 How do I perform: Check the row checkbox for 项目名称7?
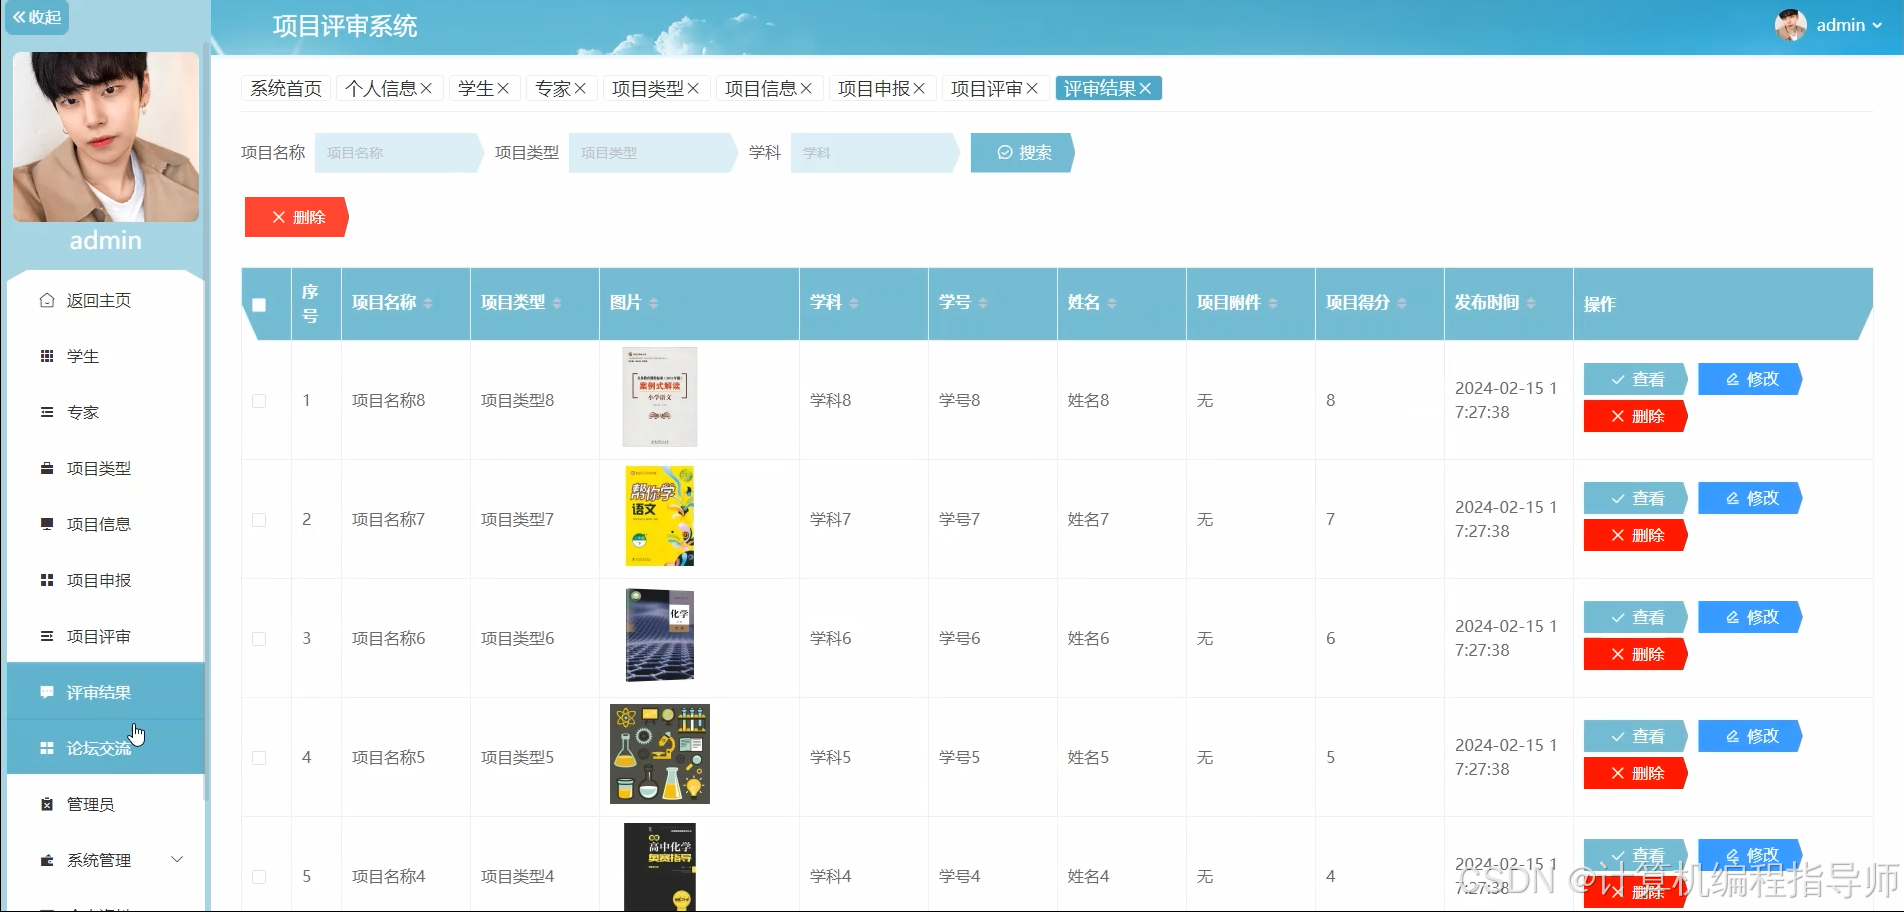coord(259,520)
